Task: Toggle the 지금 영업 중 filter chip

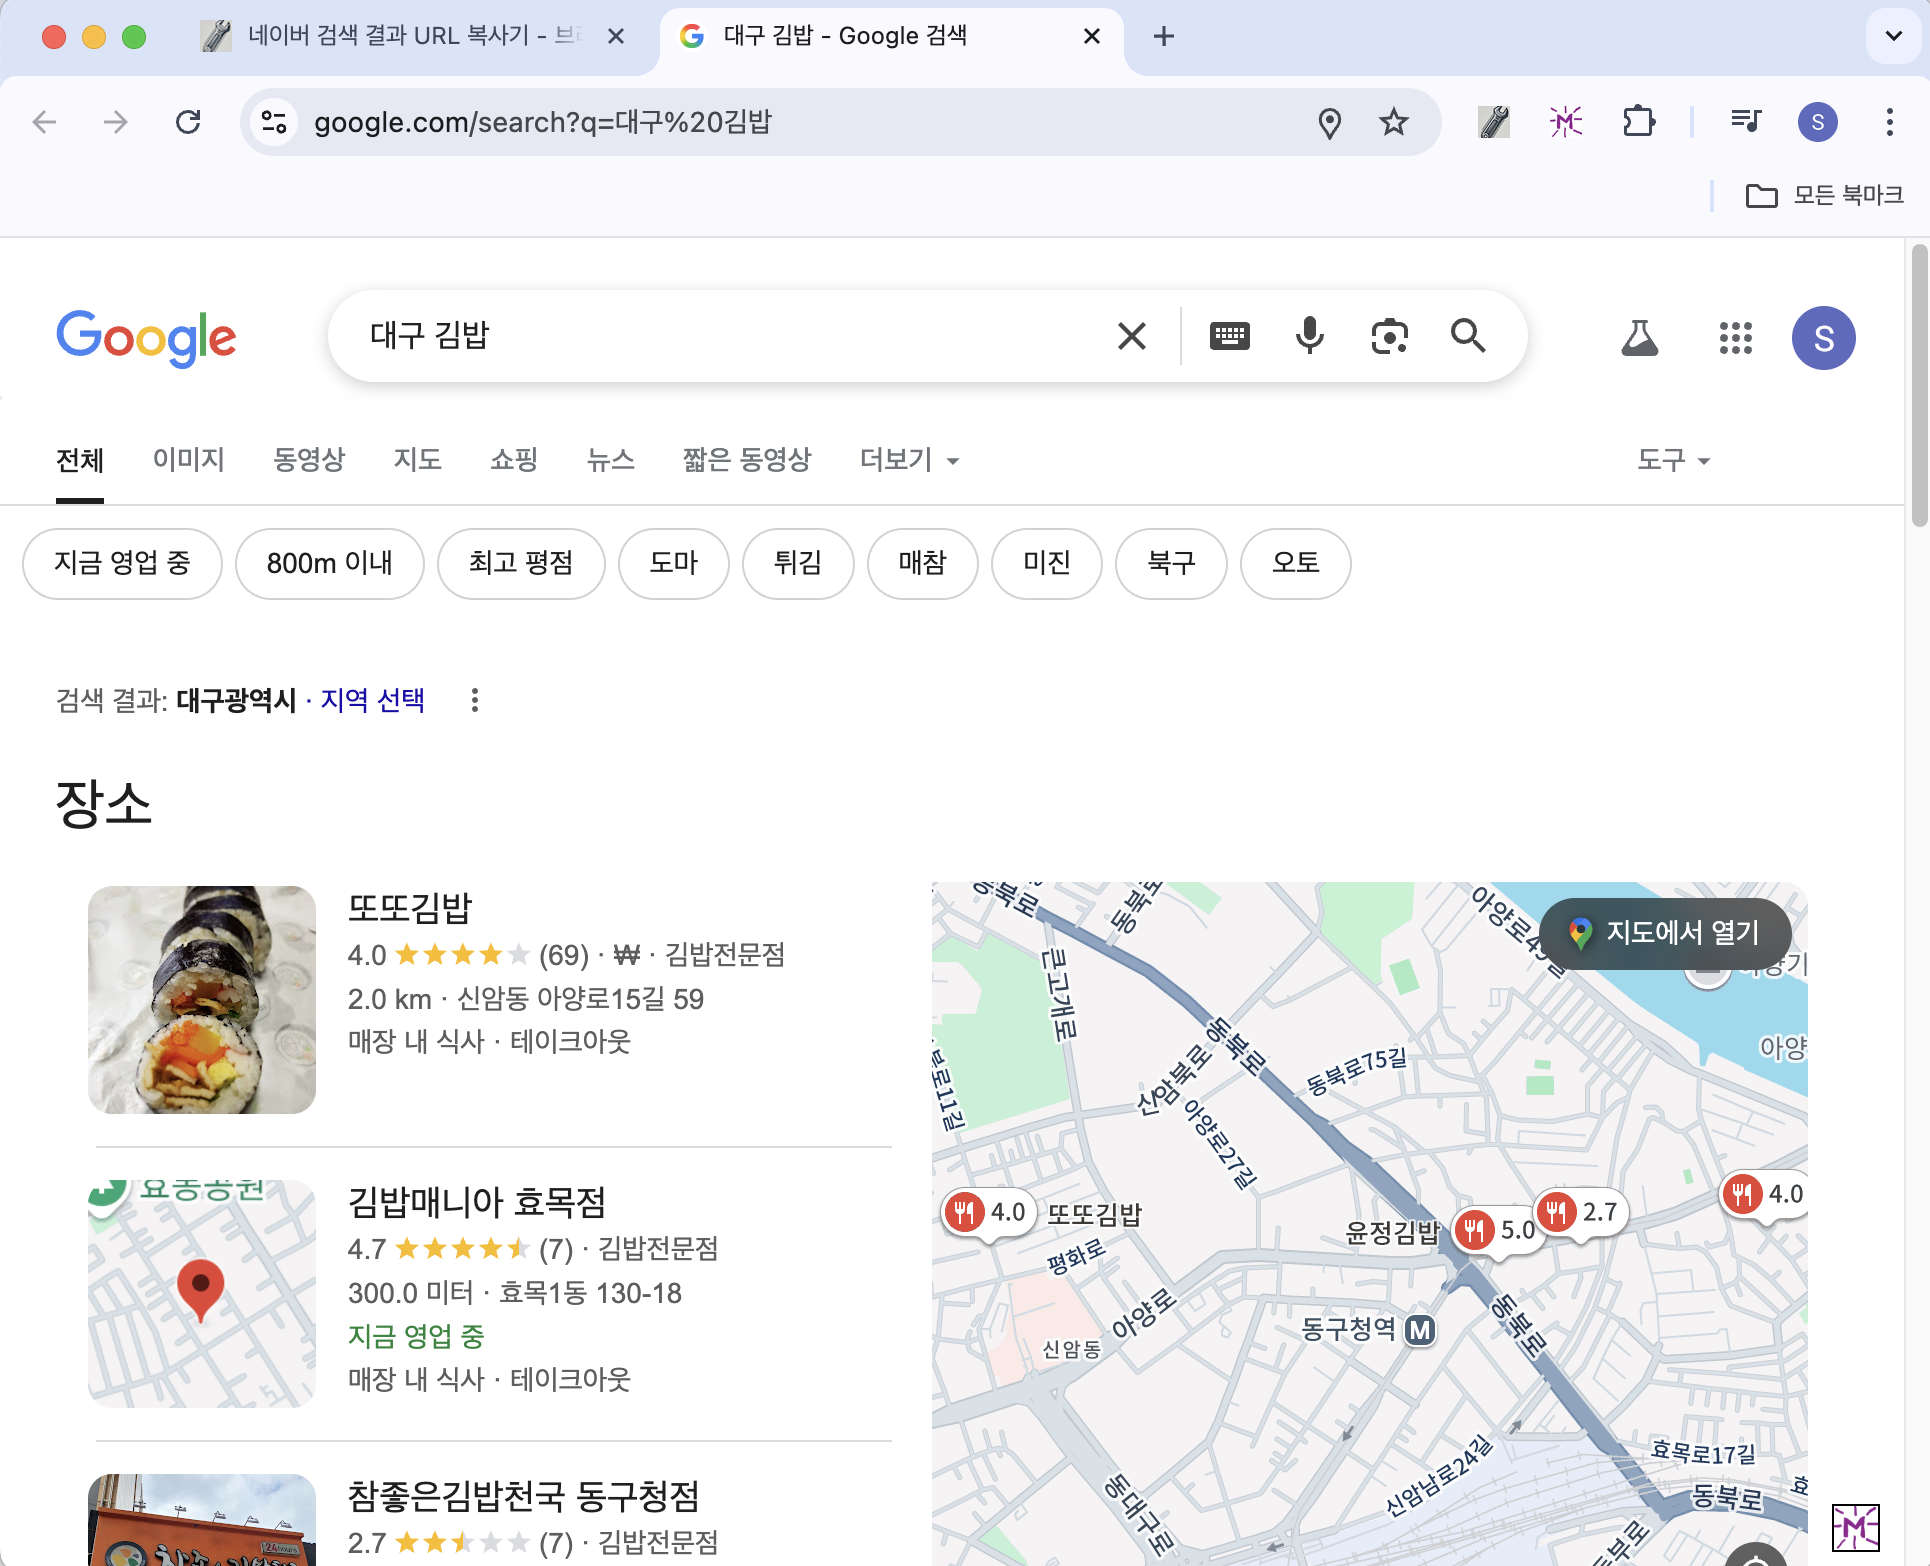Action: coord(122,564)
